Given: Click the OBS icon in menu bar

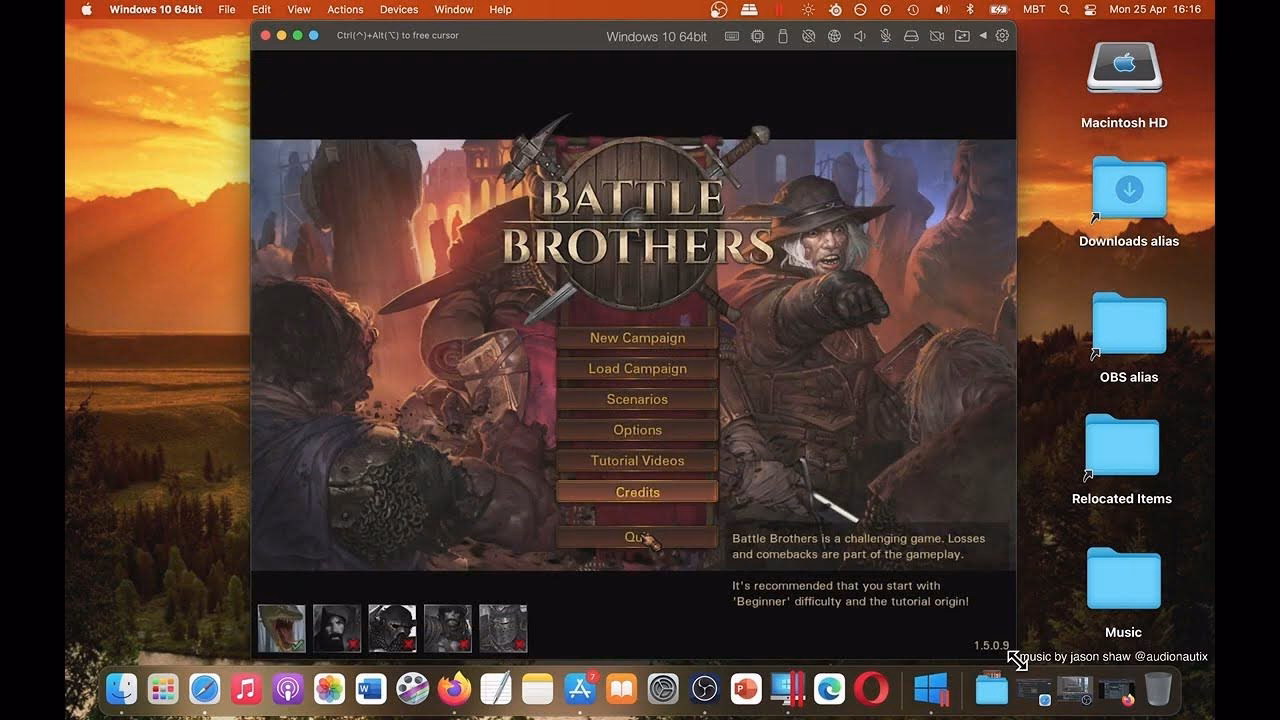Looking at the screenshot, I should click(x=719, y=9).
